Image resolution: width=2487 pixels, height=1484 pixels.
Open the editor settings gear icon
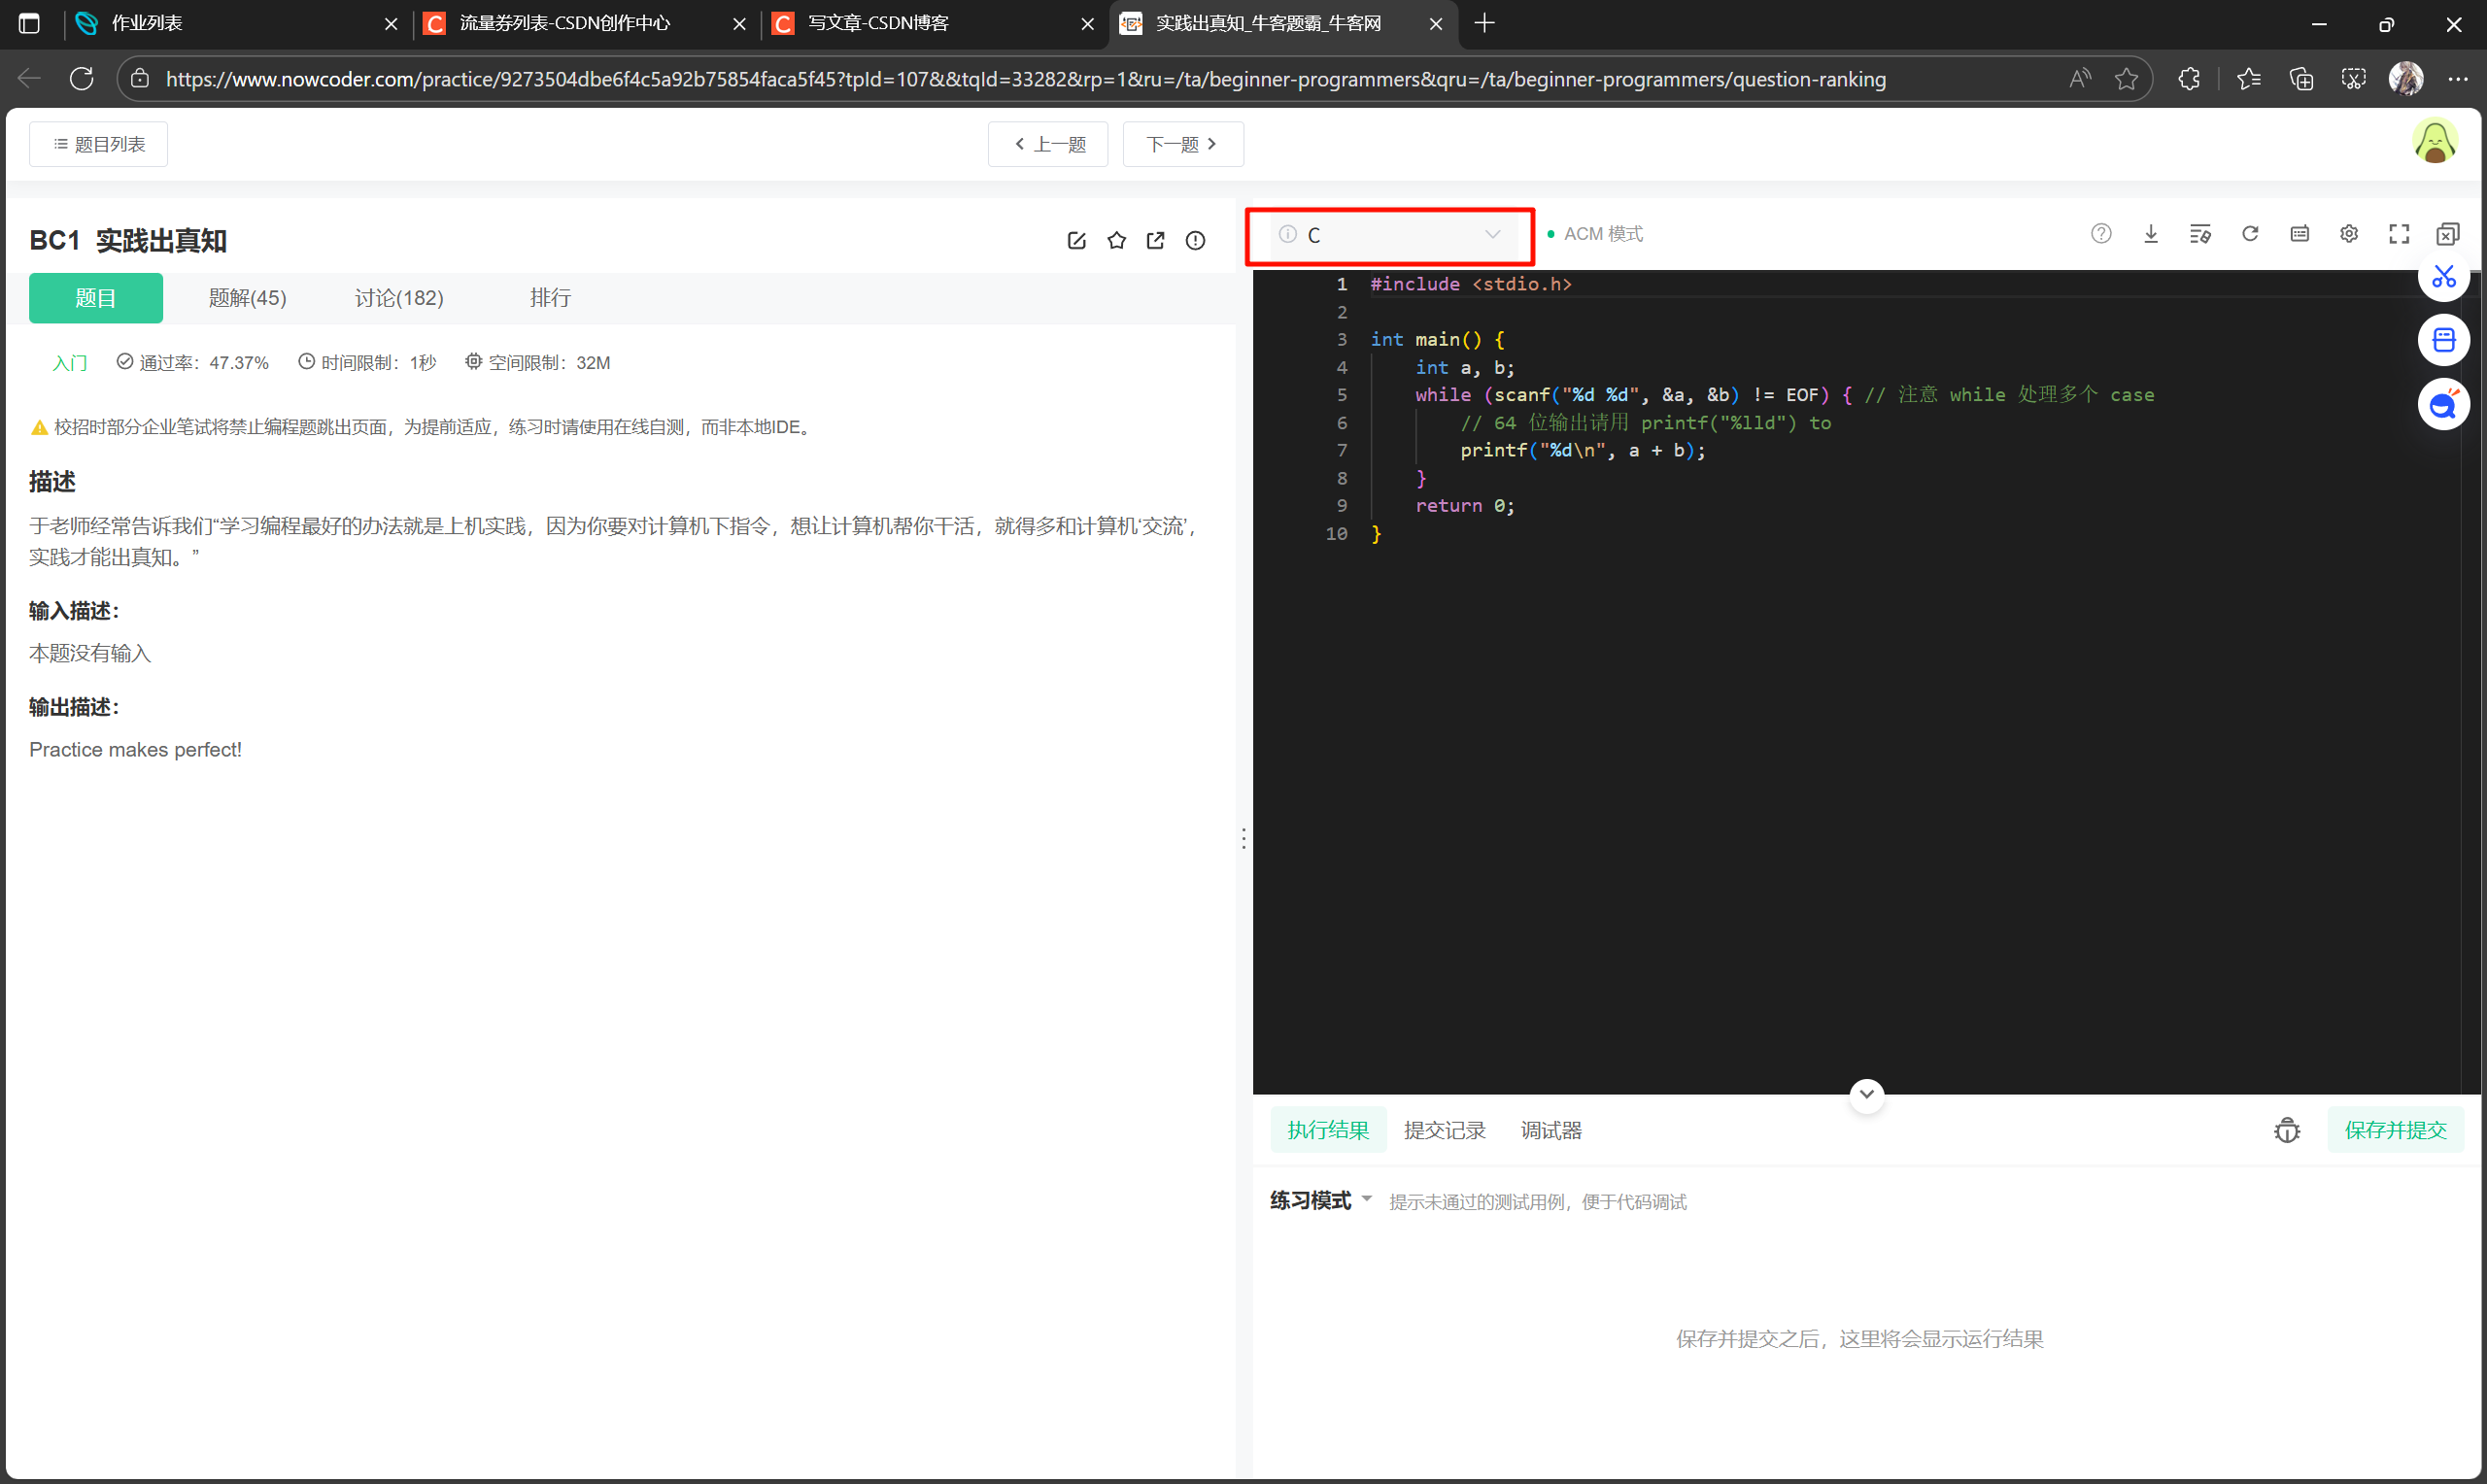(x=2349, y=234)
